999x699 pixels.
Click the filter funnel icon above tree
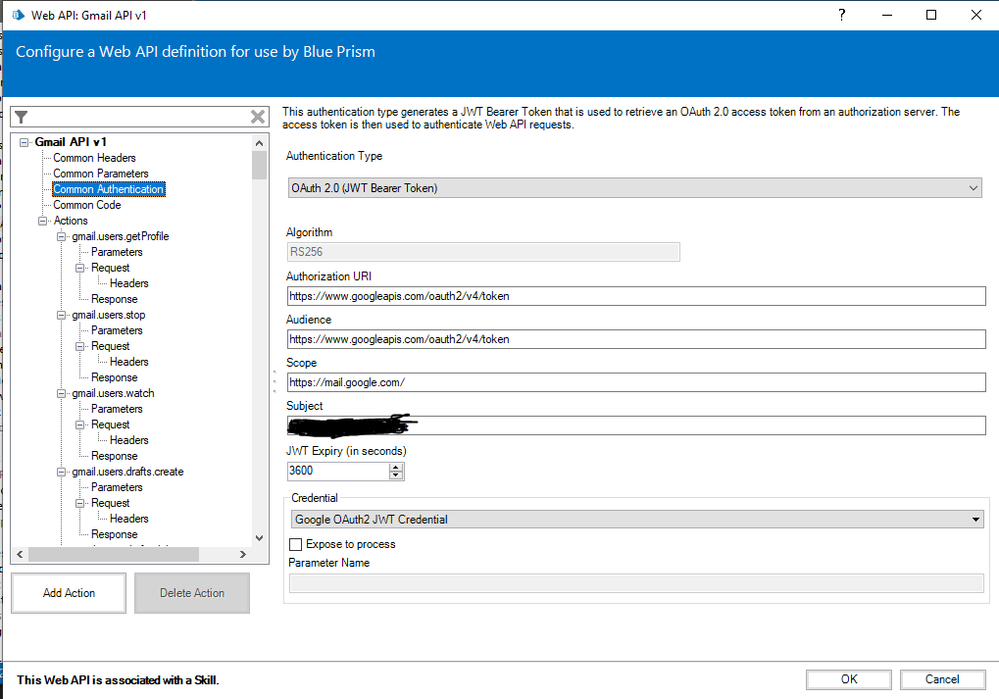click(21, 117)
